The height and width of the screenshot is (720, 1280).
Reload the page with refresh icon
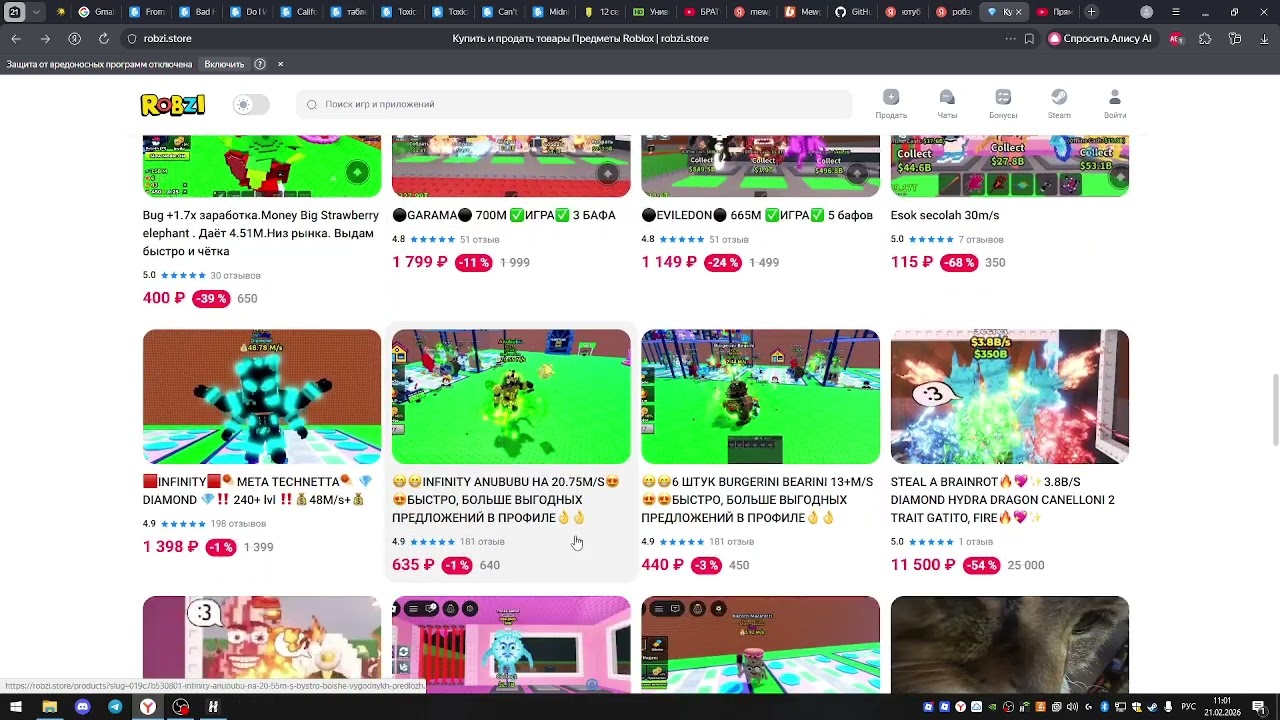[103, 38]
